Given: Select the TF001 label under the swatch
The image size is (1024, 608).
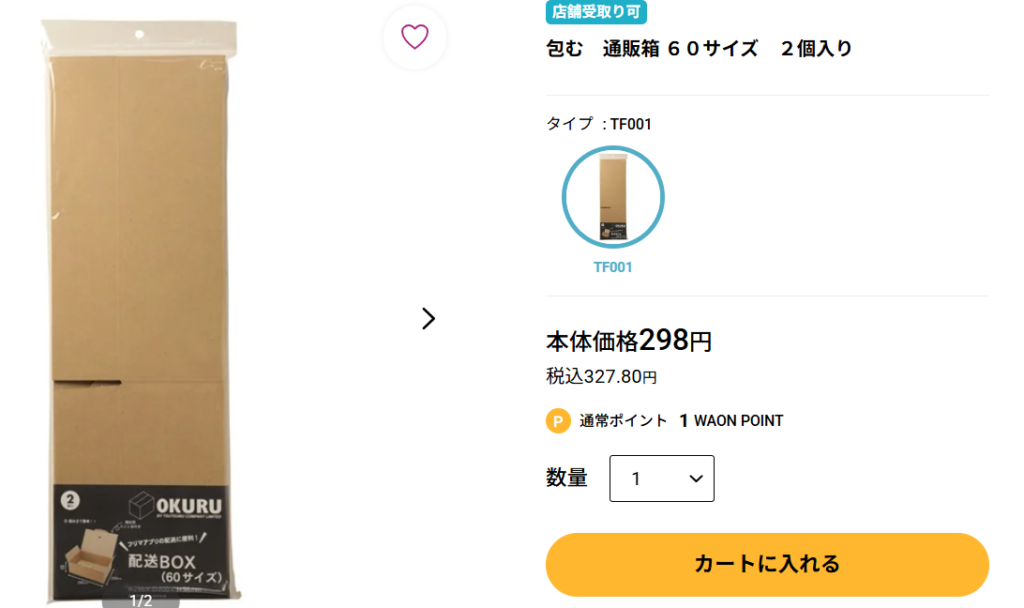Looking at the screenshot, I should 613,268.
